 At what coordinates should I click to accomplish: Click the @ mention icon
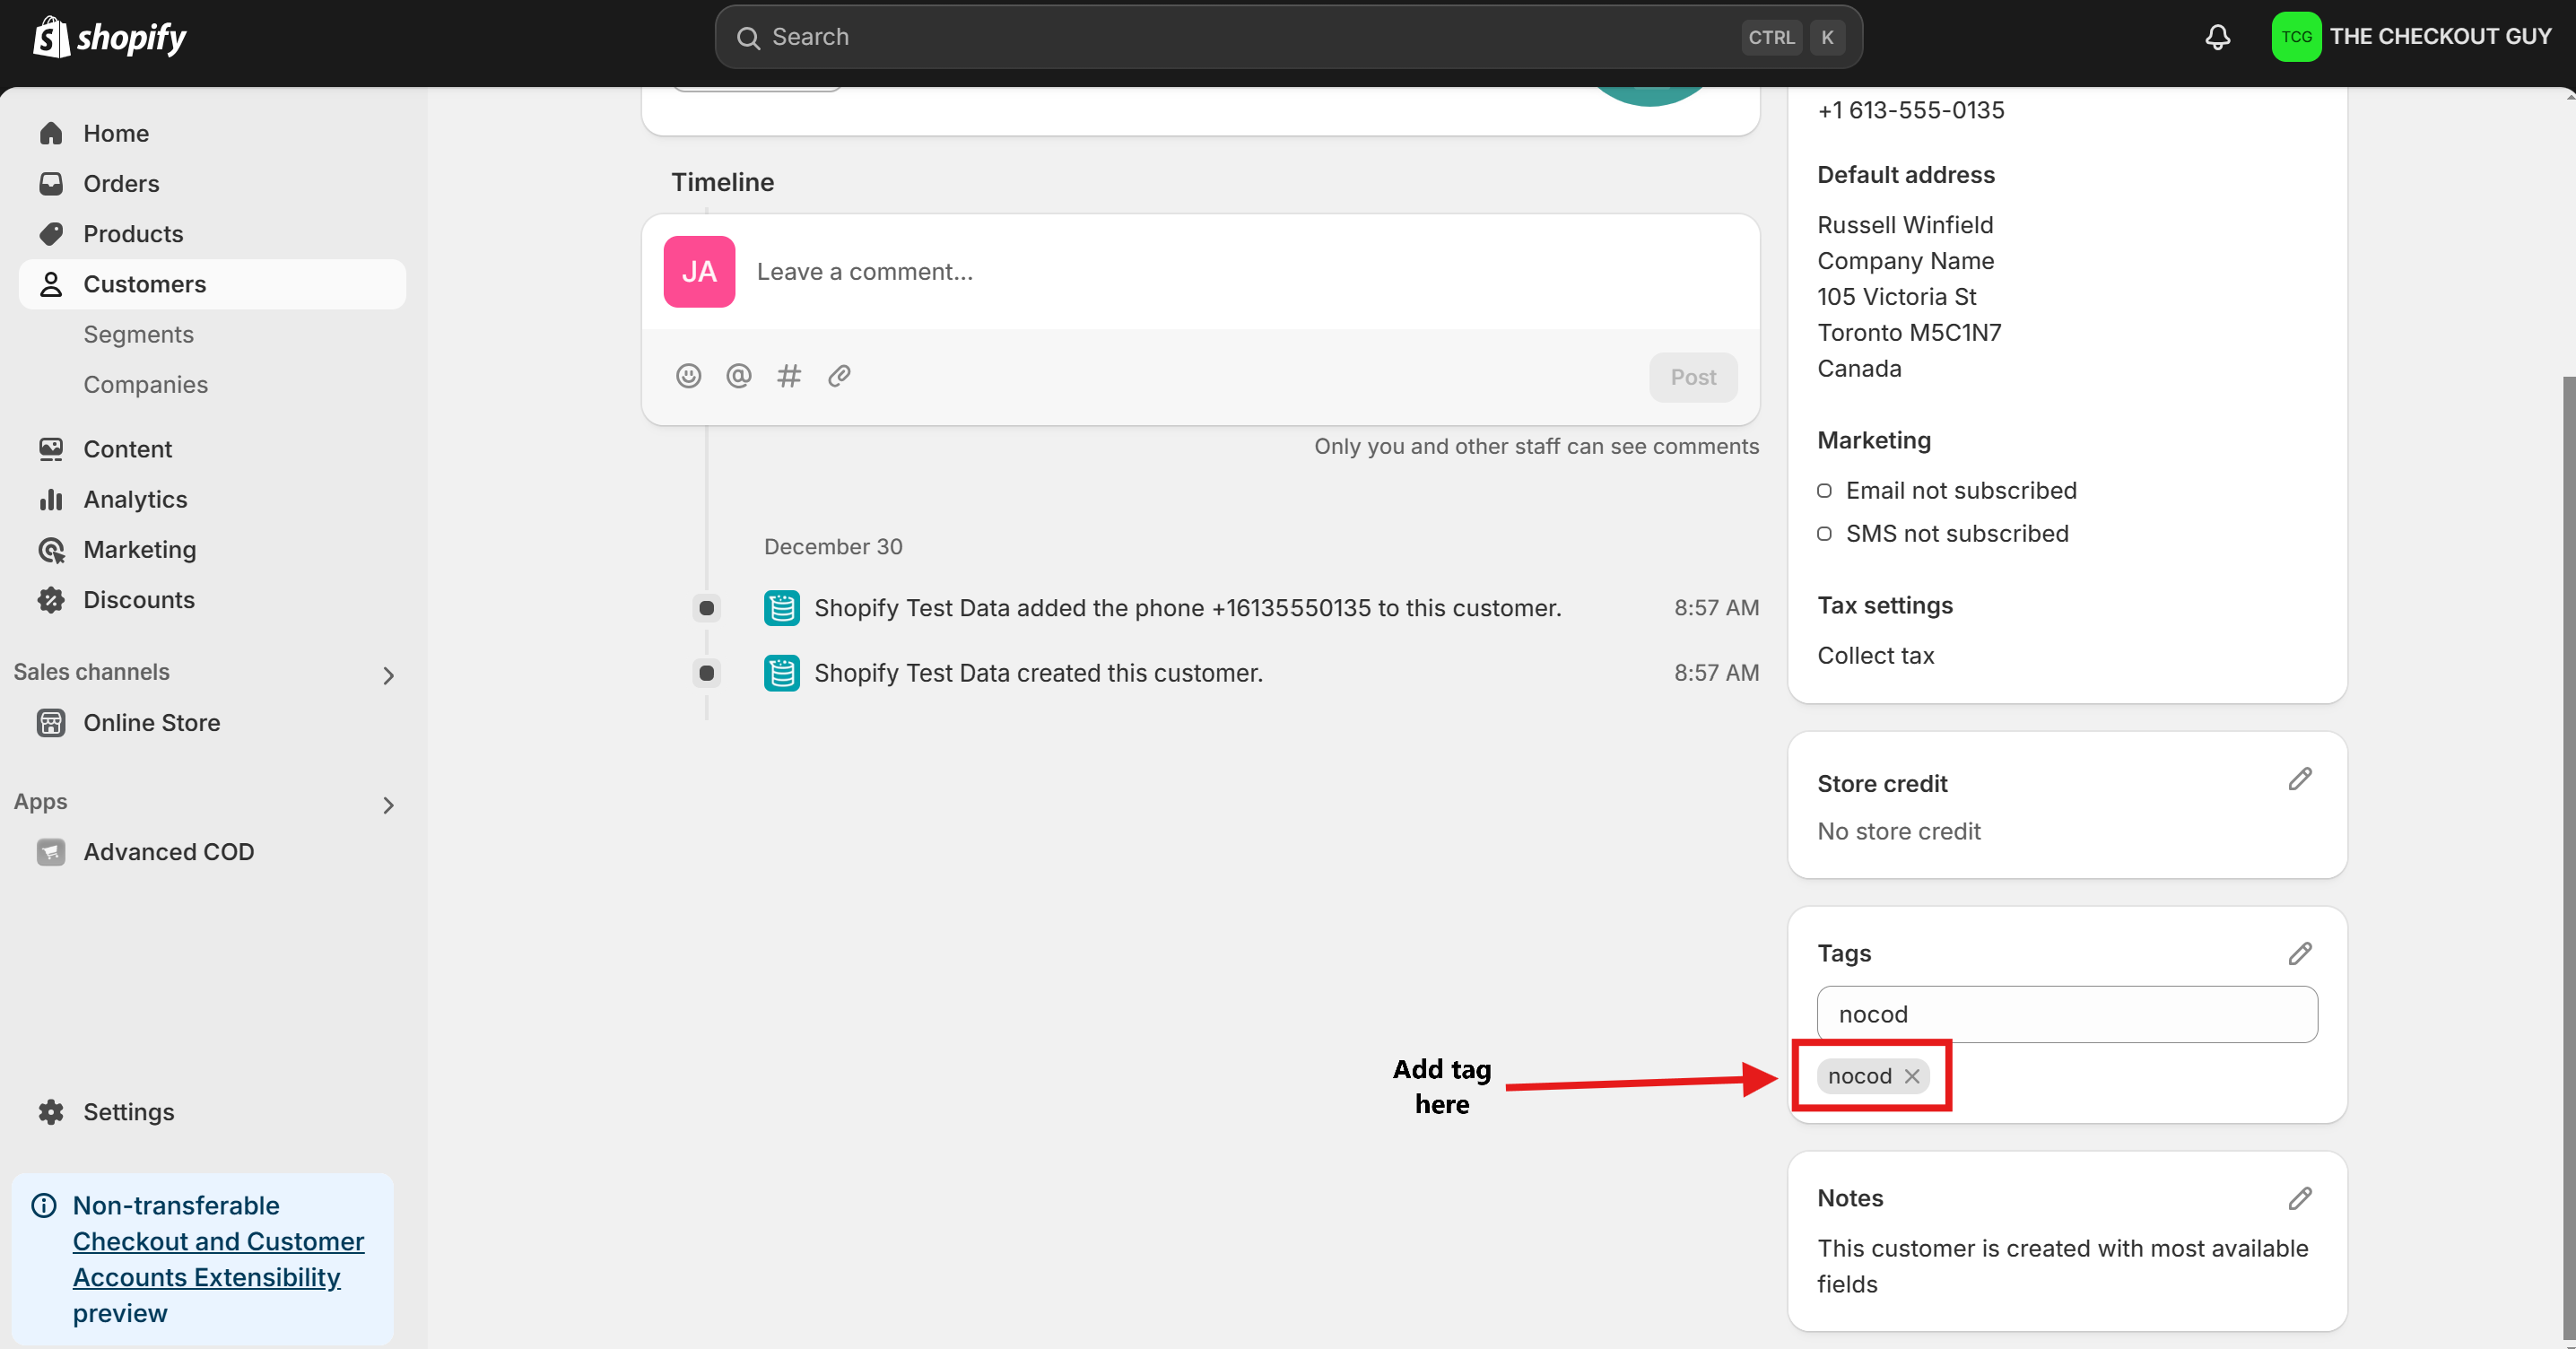coord(738,376)
